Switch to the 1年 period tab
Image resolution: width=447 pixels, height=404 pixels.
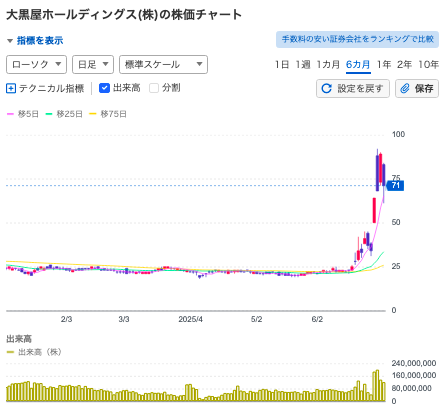[x=384, y=64]
